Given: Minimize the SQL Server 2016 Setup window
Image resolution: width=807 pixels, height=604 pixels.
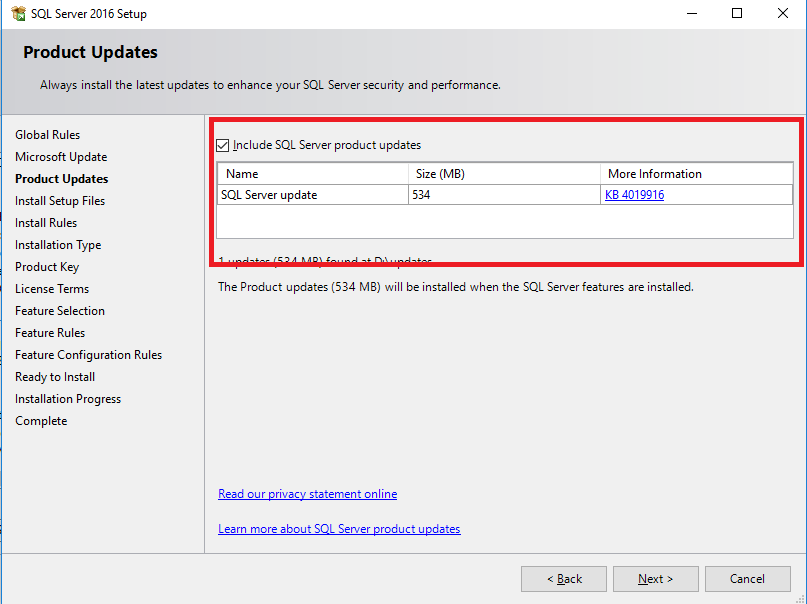Looking at the screenshot, I should [690, 14].
